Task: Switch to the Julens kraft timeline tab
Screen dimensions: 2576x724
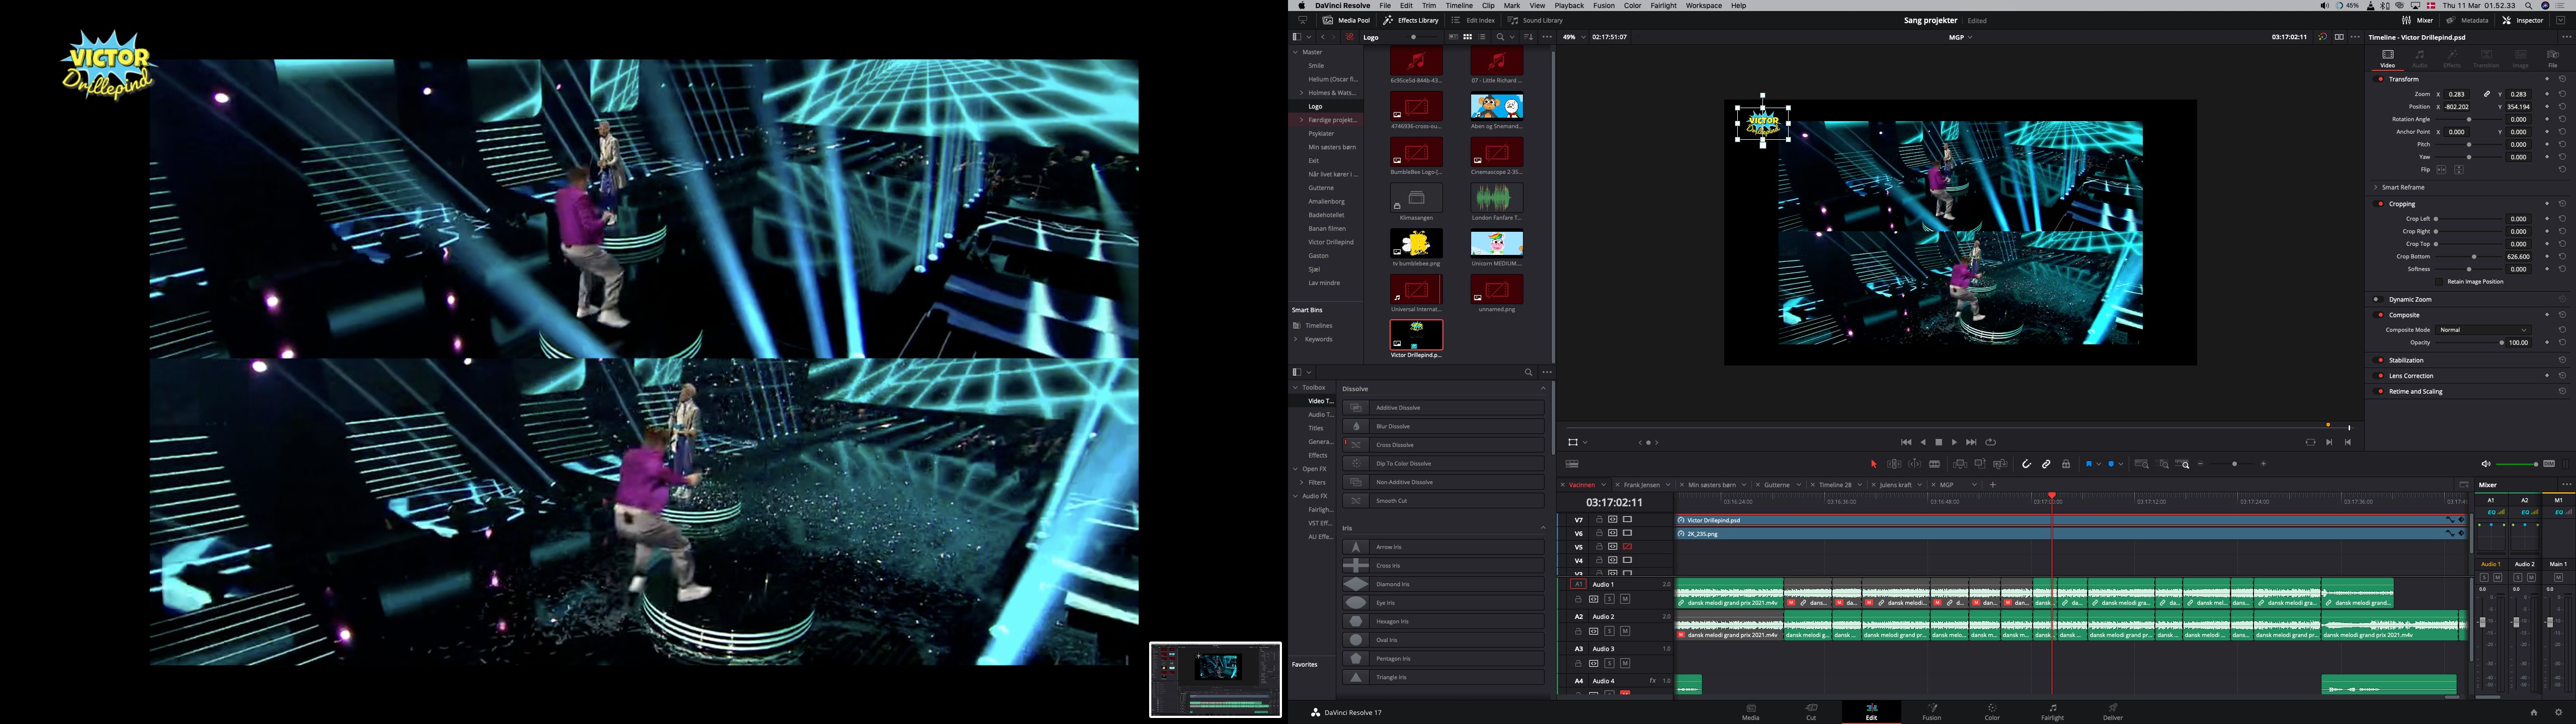Action: coord(1895,485)
